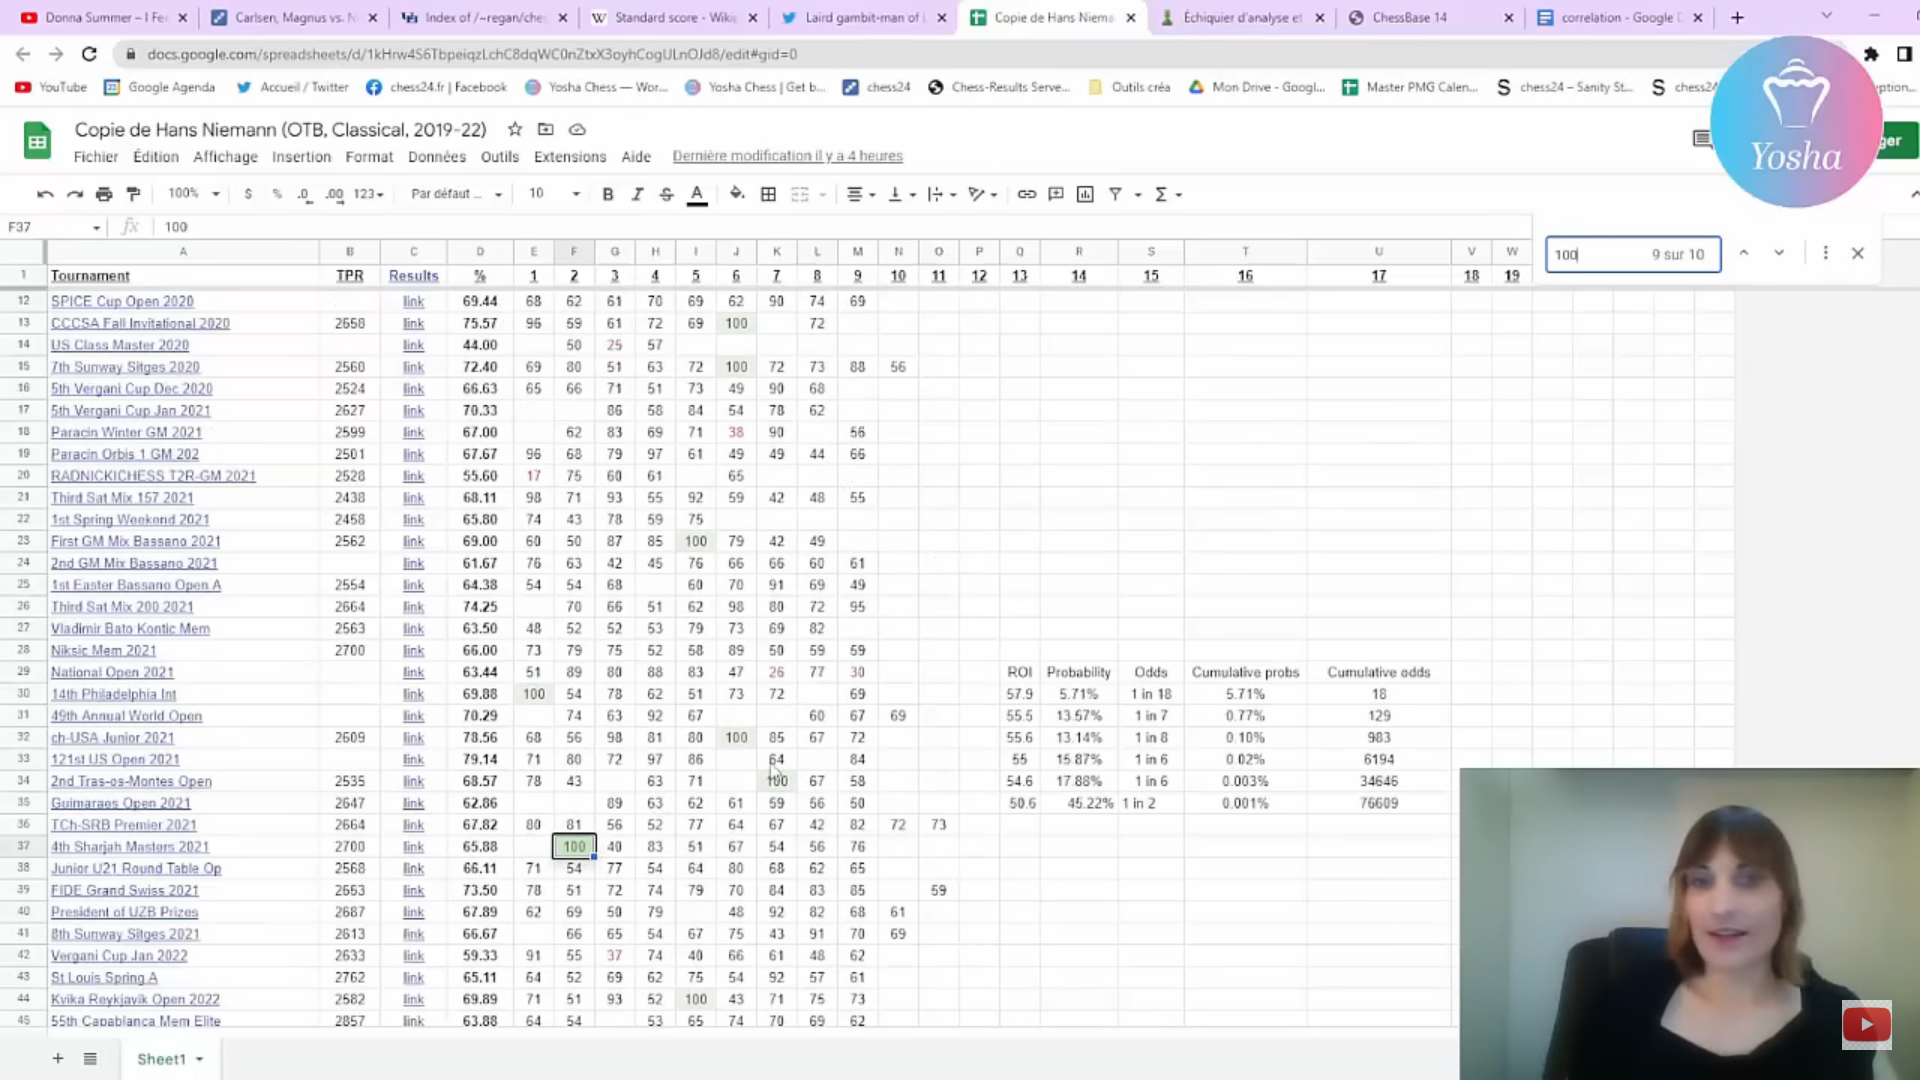Click the print icon

(x=104, y=194)
